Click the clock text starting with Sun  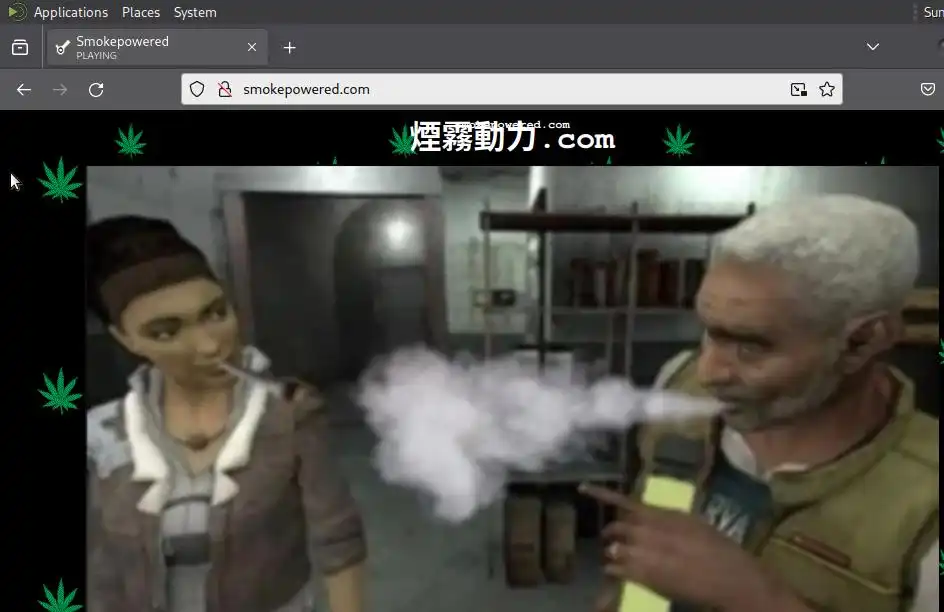point(933,12)
